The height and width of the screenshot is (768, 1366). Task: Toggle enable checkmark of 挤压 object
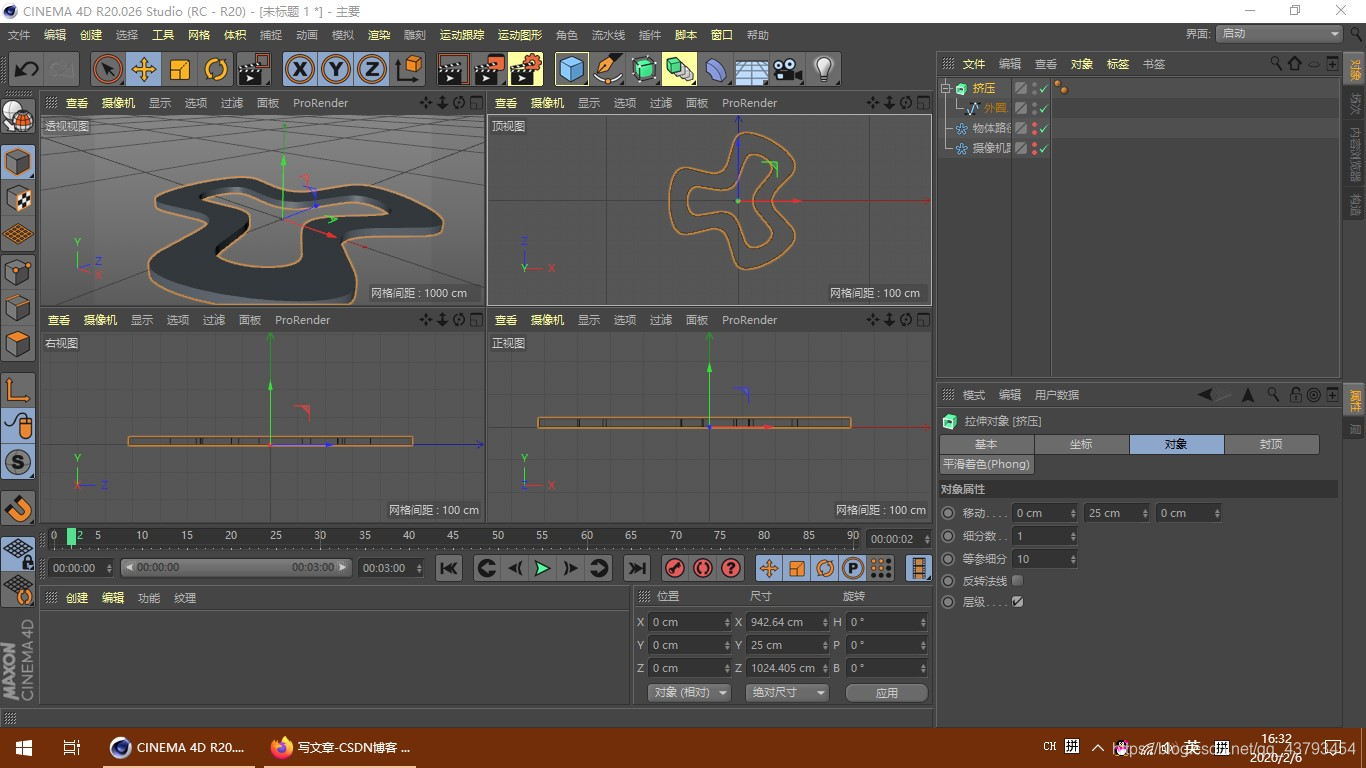1044,88
